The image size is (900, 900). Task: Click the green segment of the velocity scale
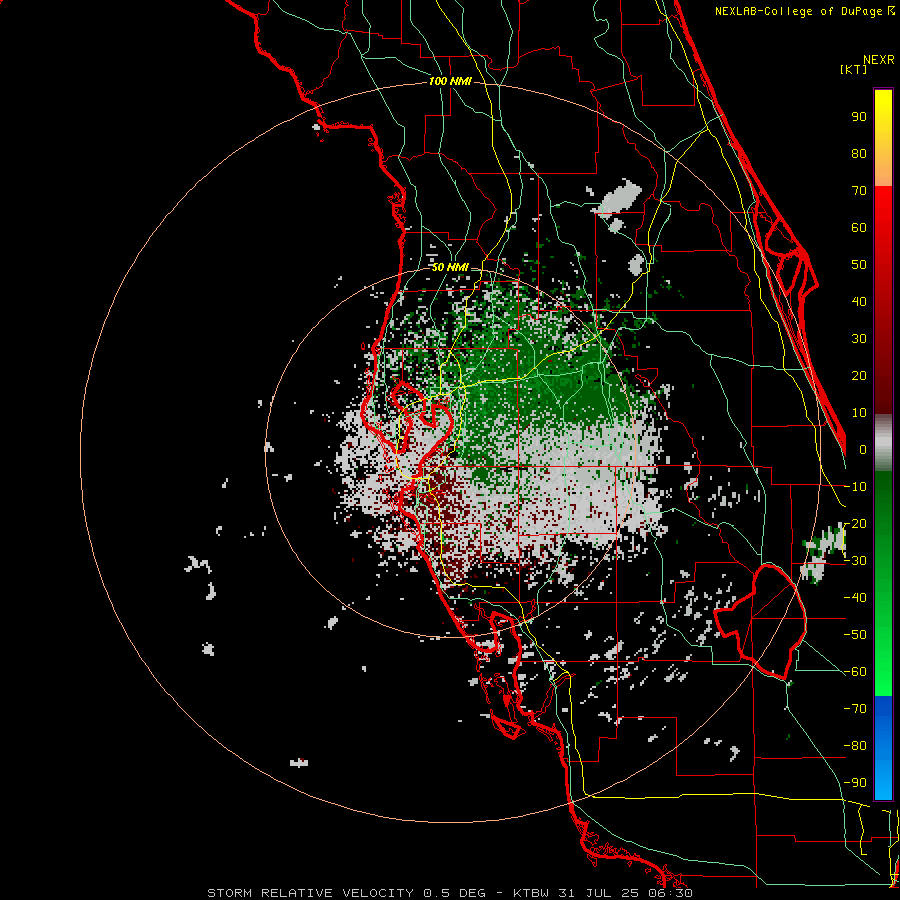(x=883, y=583)
